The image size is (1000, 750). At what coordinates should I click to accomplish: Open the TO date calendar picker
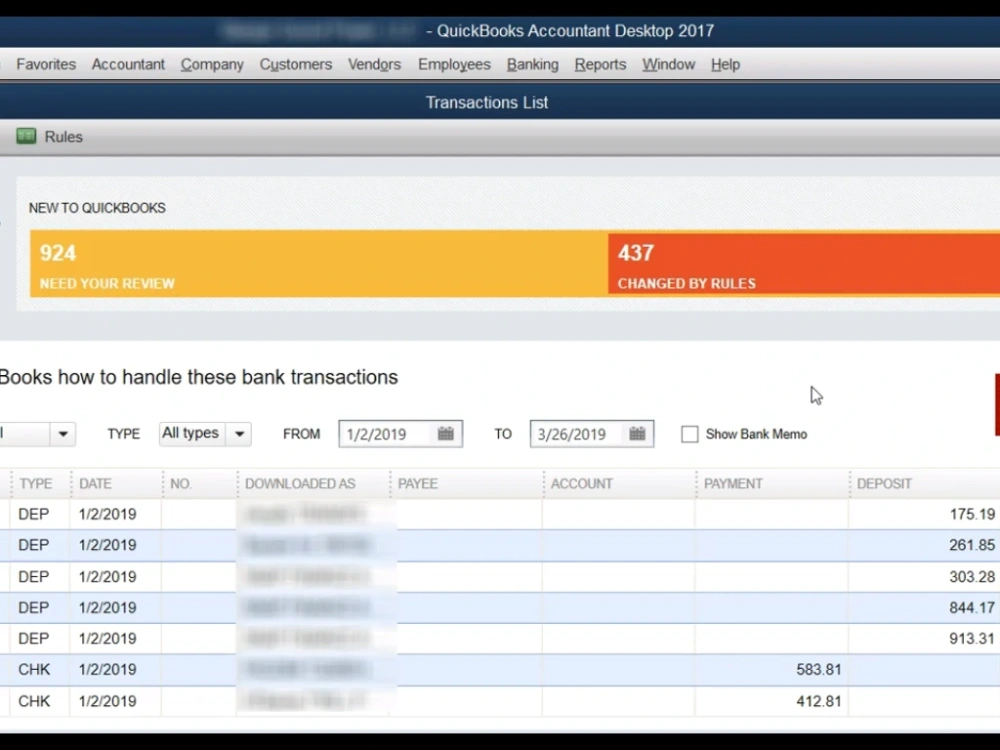tap(637, 434)
